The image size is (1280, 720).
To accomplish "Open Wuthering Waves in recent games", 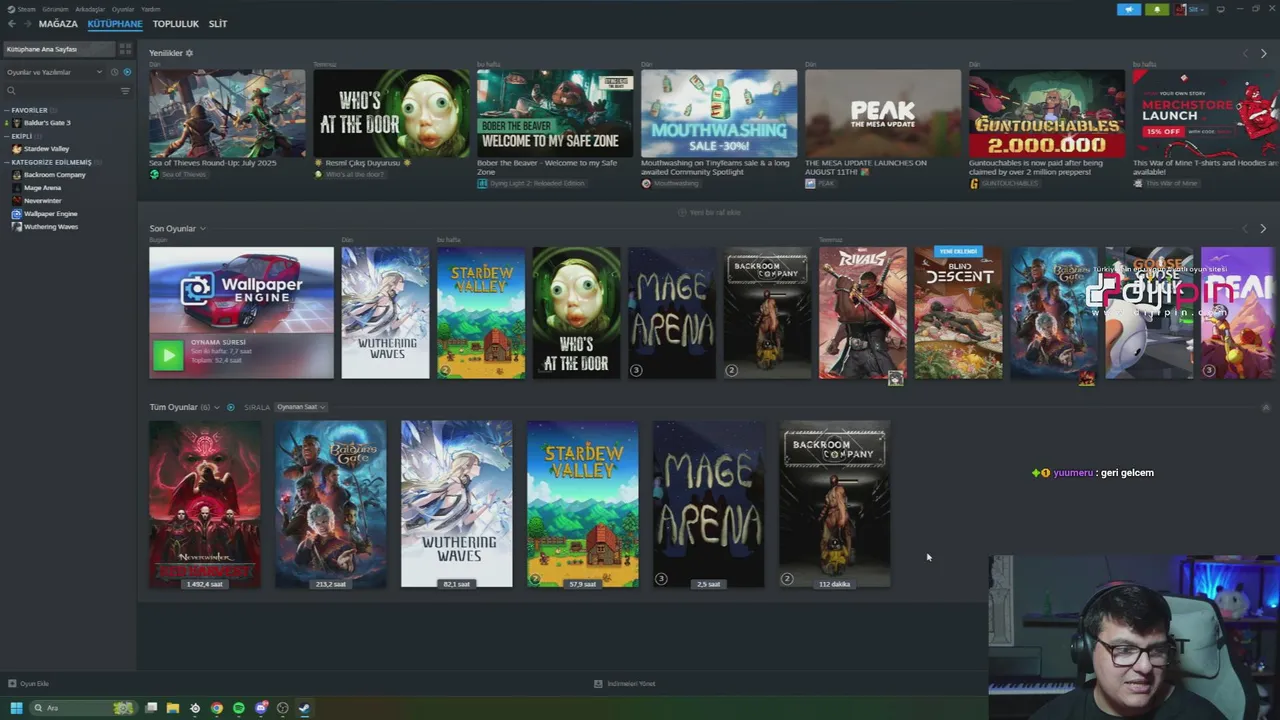I will point(385,313).
